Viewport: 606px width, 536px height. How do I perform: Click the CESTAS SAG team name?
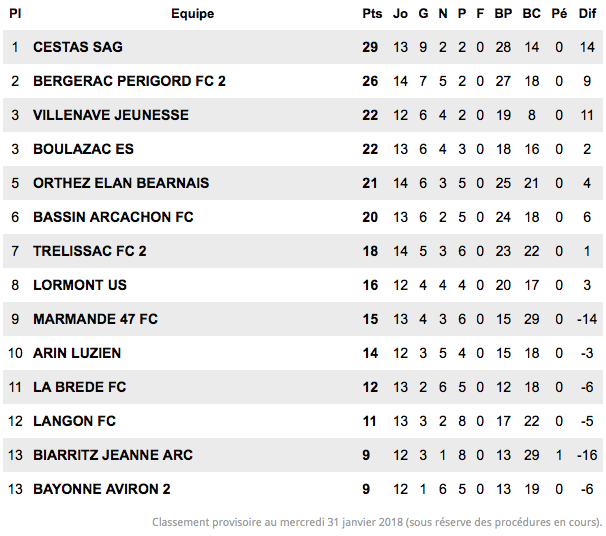(78, 47)
